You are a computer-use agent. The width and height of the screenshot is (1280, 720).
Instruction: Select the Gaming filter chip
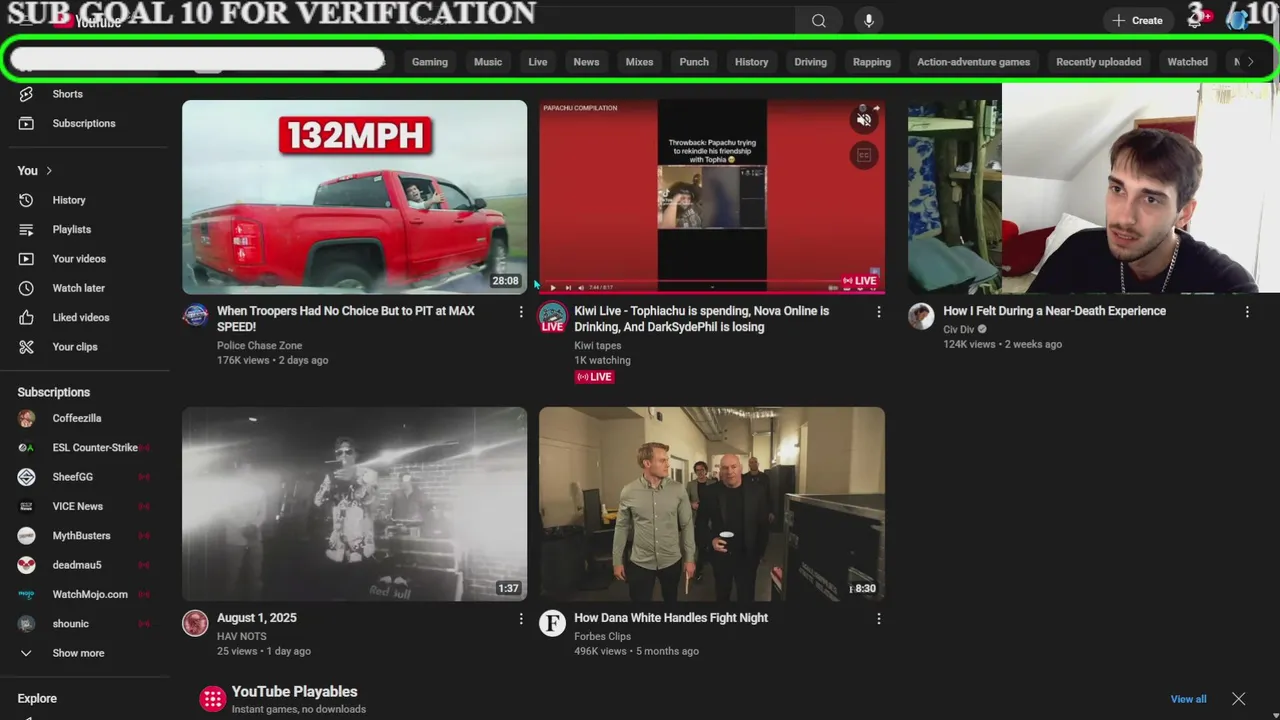click(430, 62)
